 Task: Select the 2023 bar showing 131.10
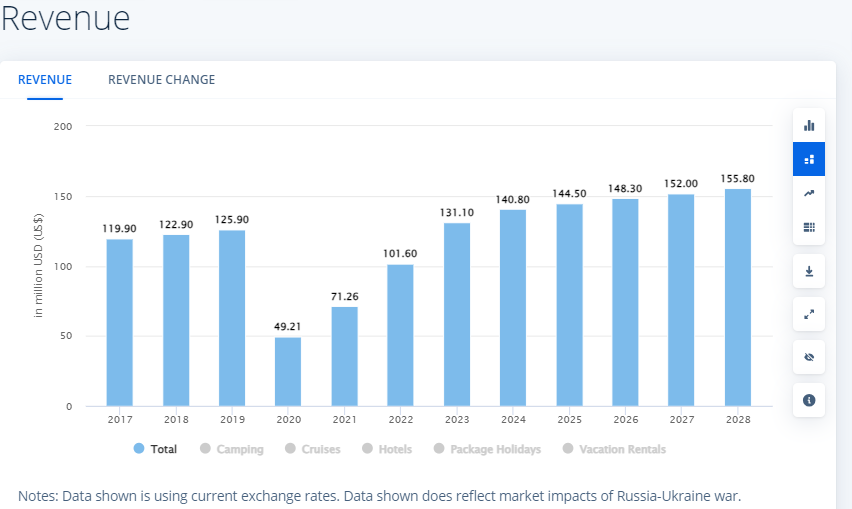click(457, 314)
